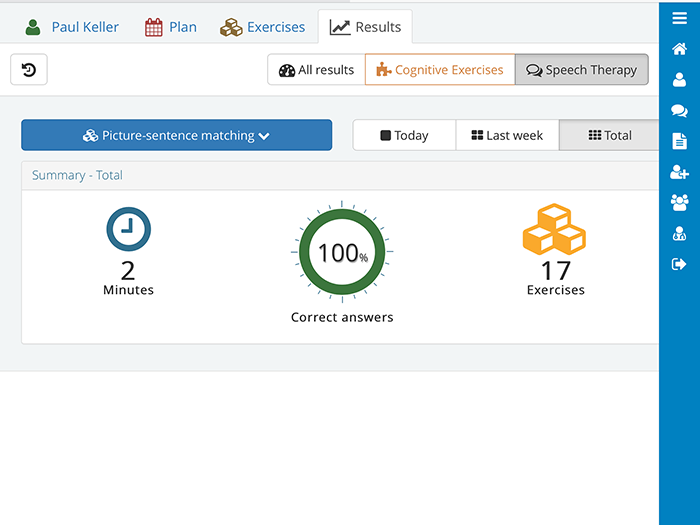The image size is (700, 525).
Task: Open the document icon in the sidebar
Action: pos(679,142)
